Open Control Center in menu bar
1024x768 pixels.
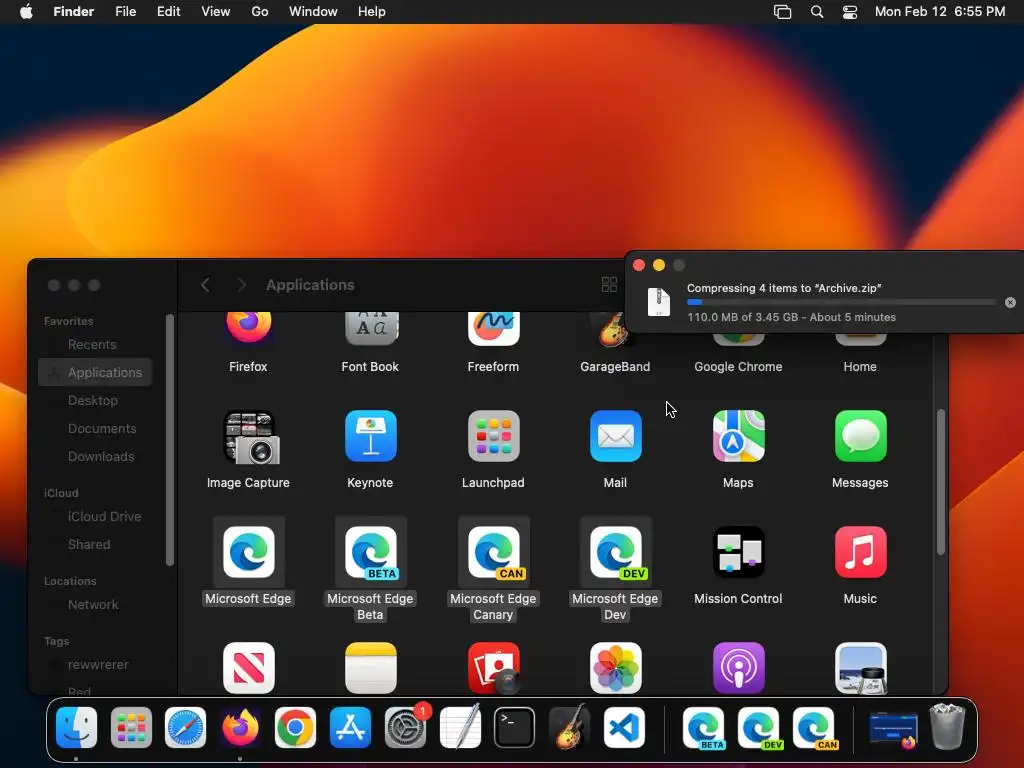click(x=850, y=12)
